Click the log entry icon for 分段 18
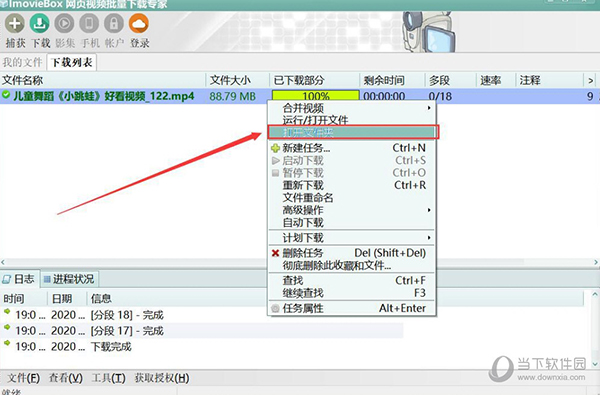The image size is (600, 395). (7, 312)
